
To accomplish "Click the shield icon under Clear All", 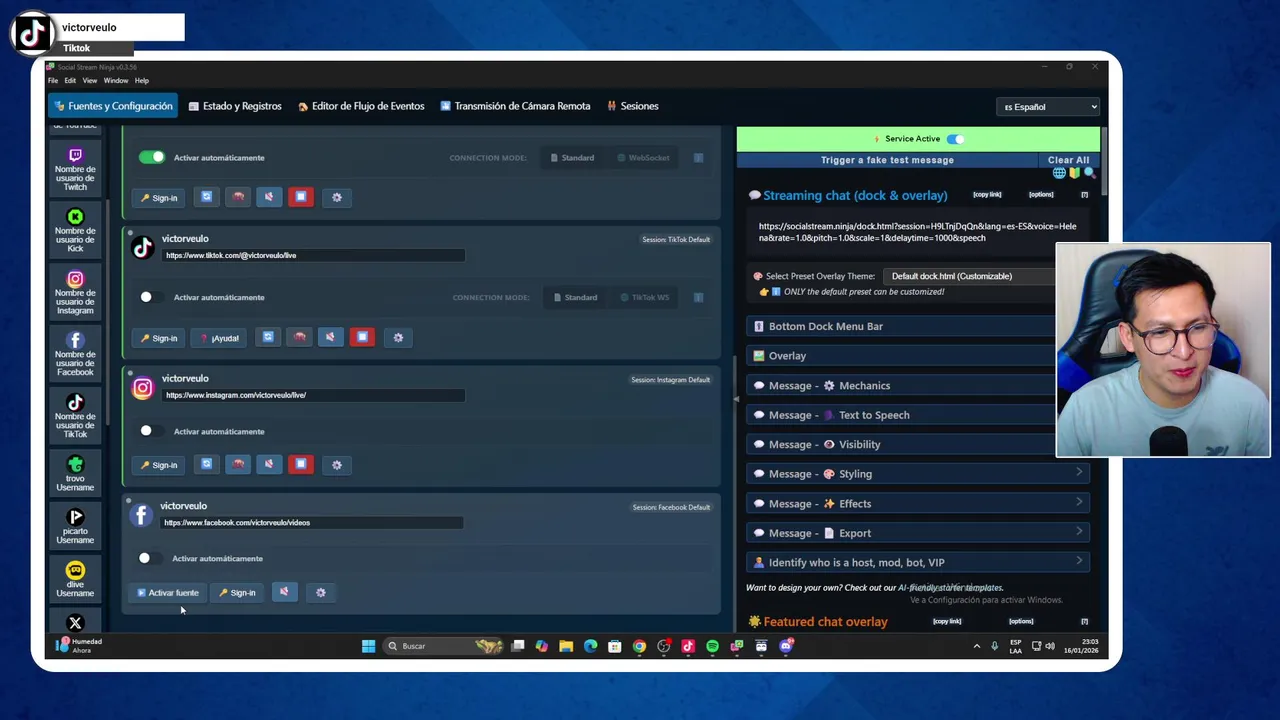I will pyautogui.click(x=1074, y=173).
